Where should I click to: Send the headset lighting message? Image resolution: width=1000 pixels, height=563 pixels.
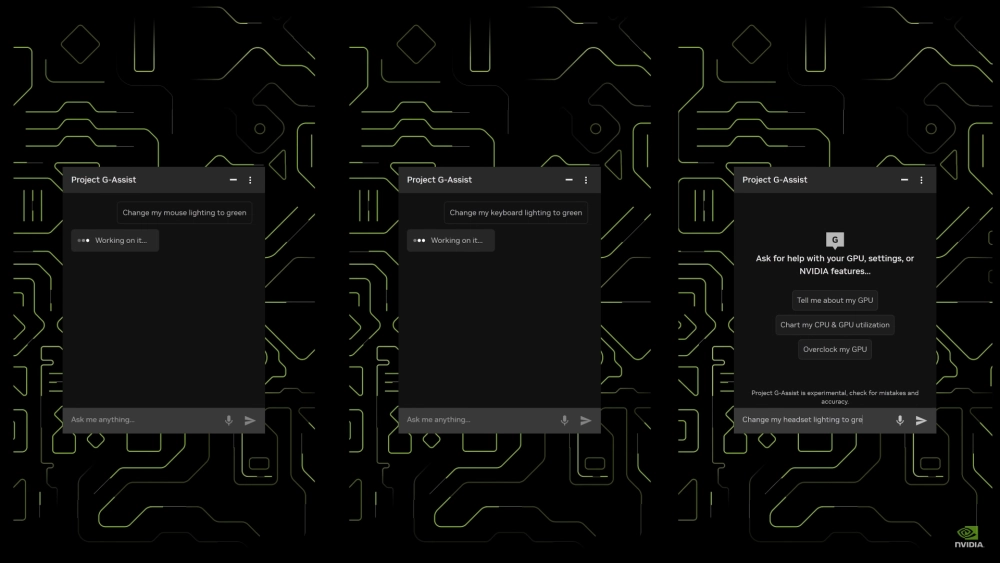coord(921,420)
